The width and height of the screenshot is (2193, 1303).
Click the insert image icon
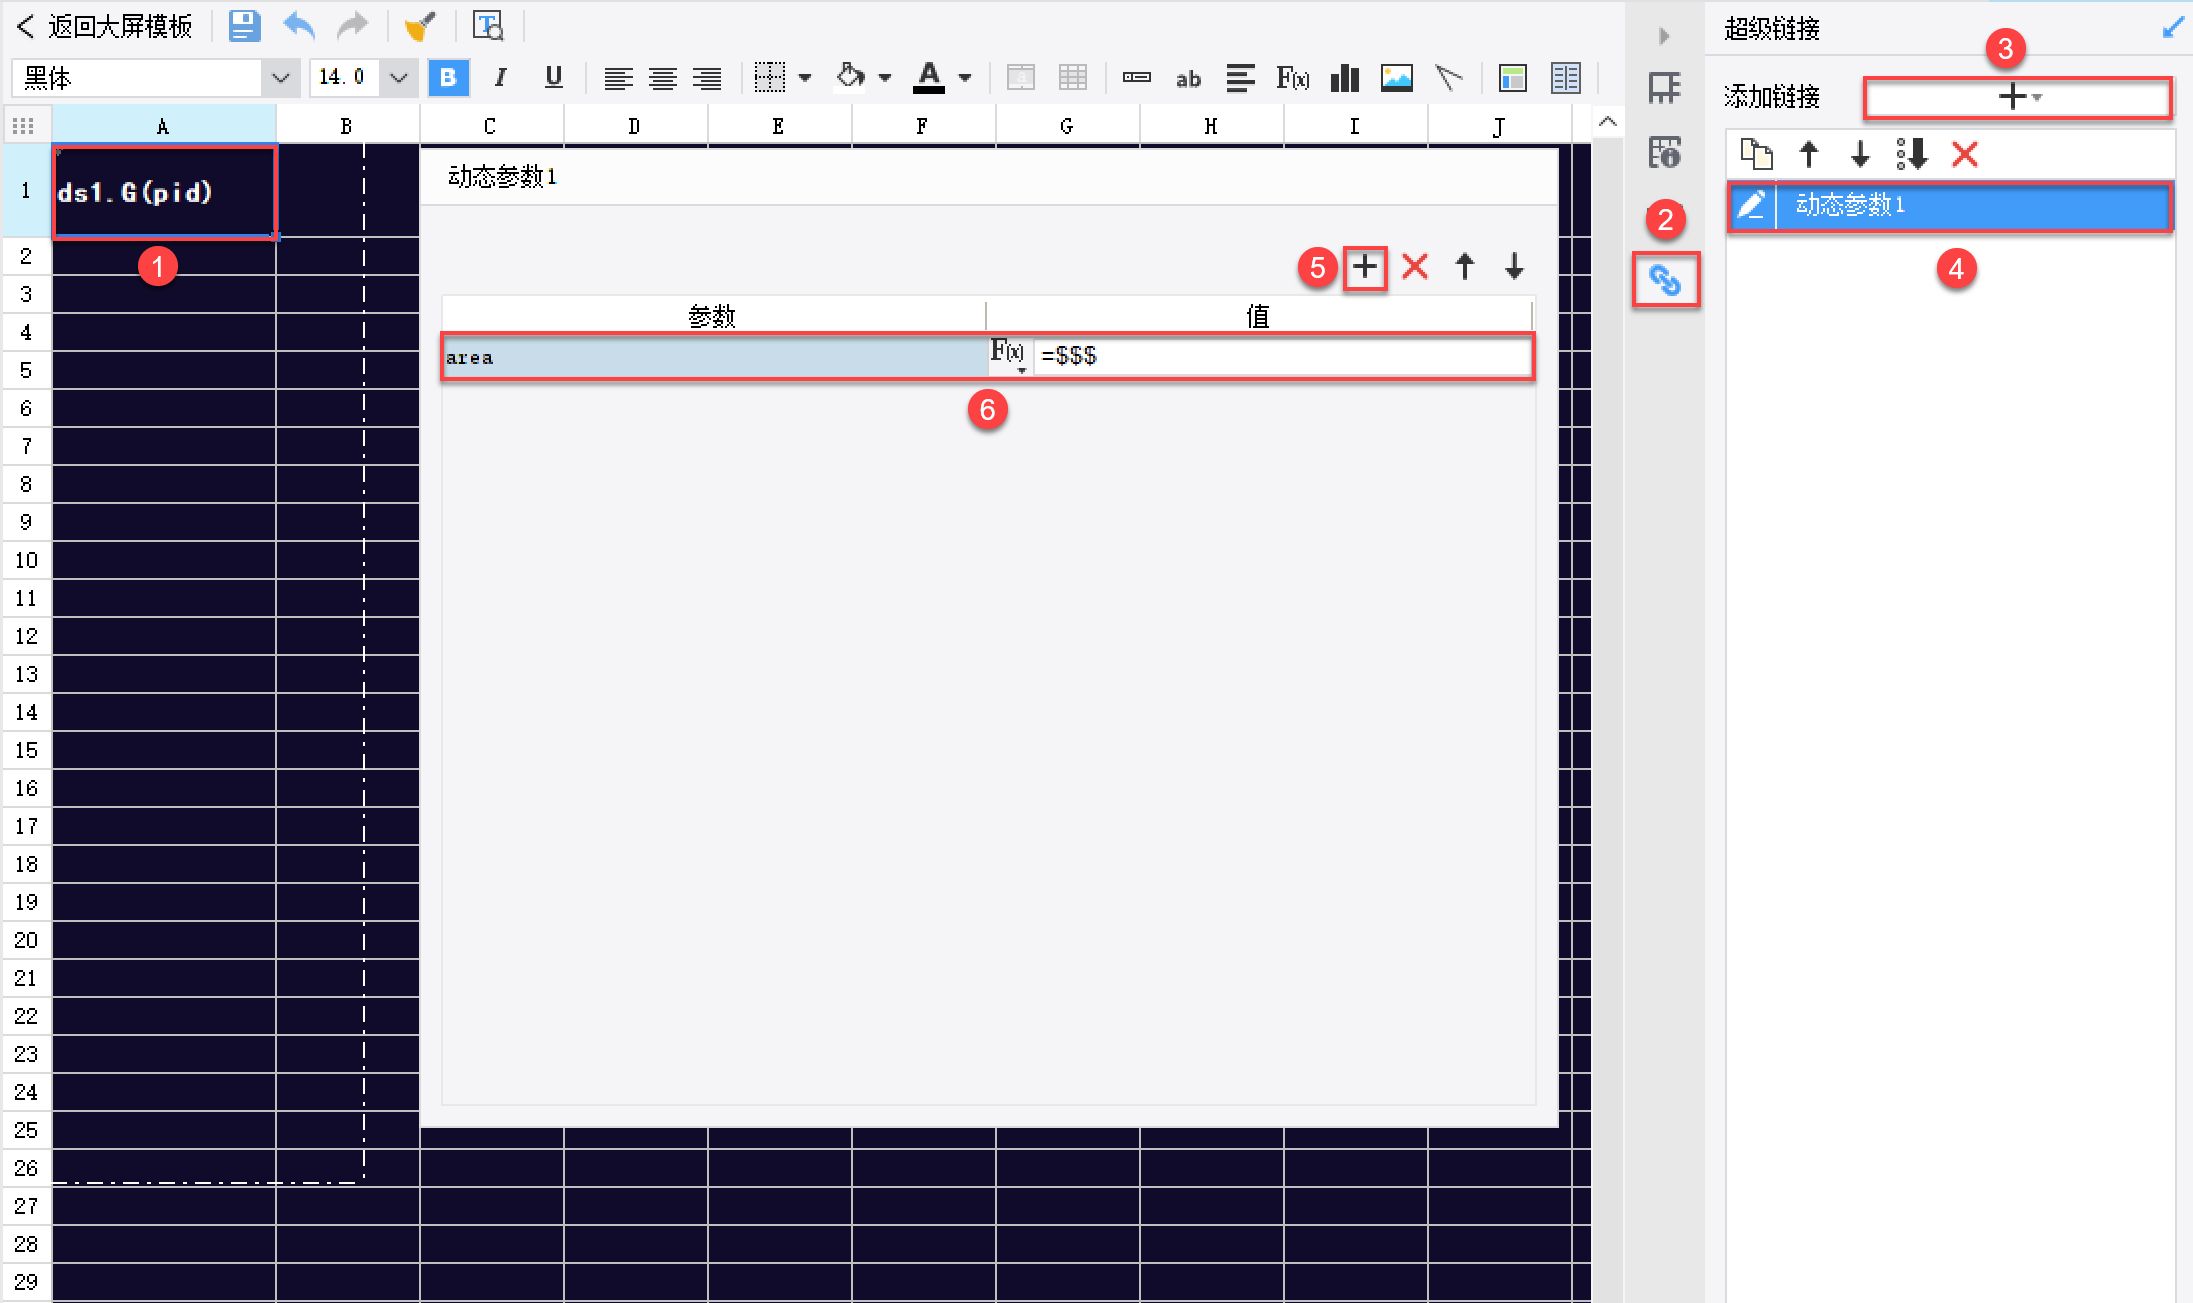point(1396,78)
